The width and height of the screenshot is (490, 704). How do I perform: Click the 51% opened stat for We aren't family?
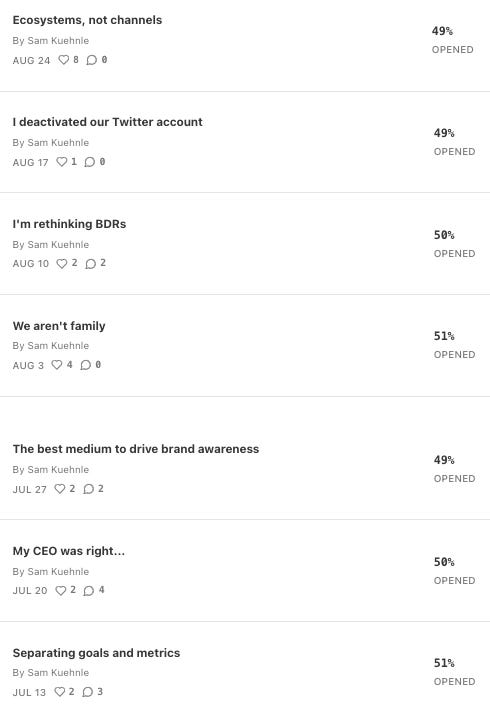(x=454, y=345)
